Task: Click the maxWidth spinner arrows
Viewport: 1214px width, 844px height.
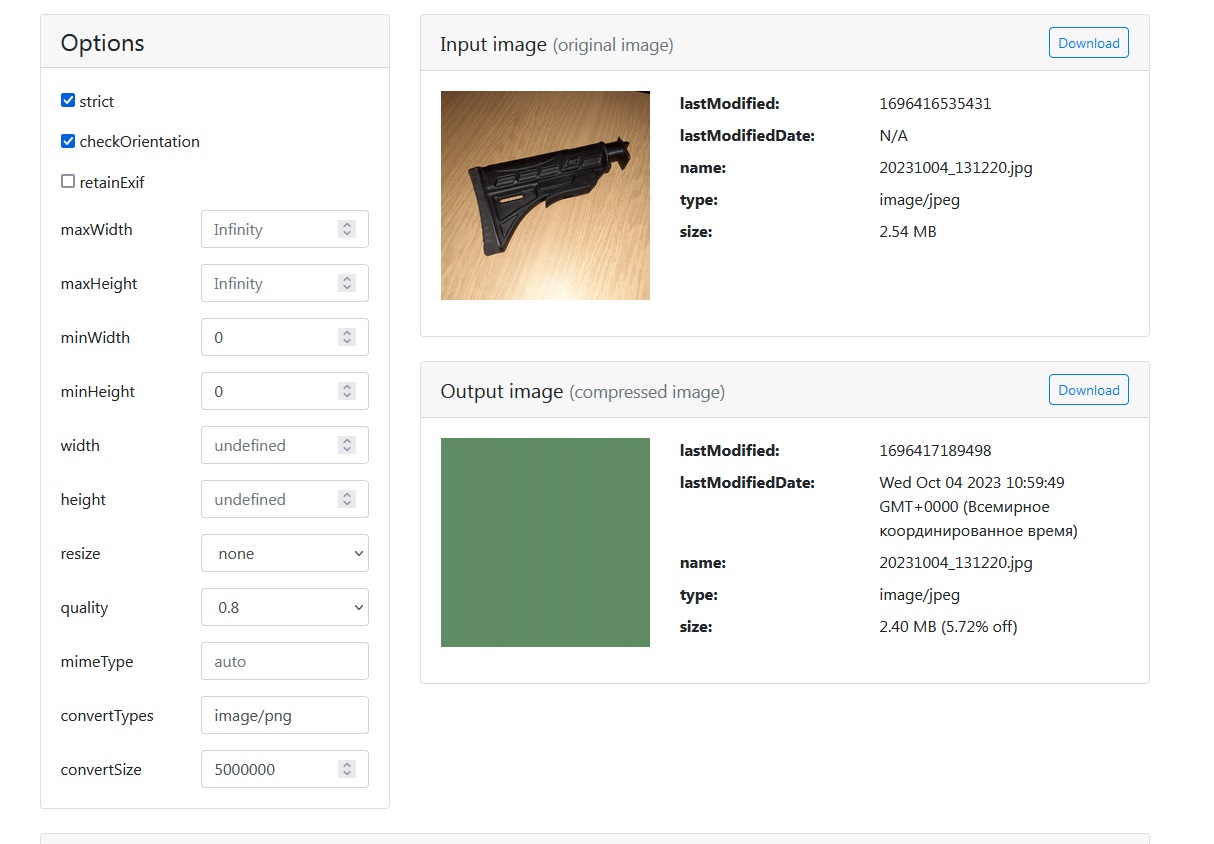Action: tap(347, 229)
